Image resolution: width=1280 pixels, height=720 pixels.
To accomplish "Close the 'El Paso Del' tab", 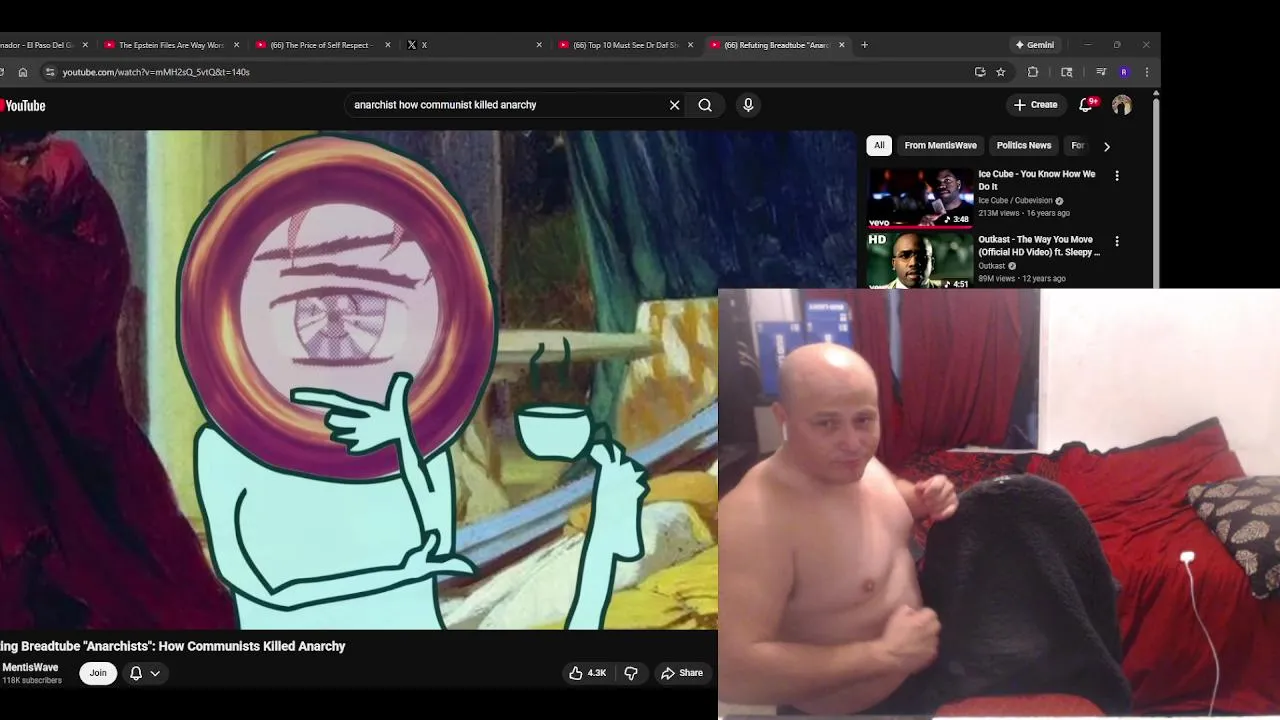I will click(85, 45).
